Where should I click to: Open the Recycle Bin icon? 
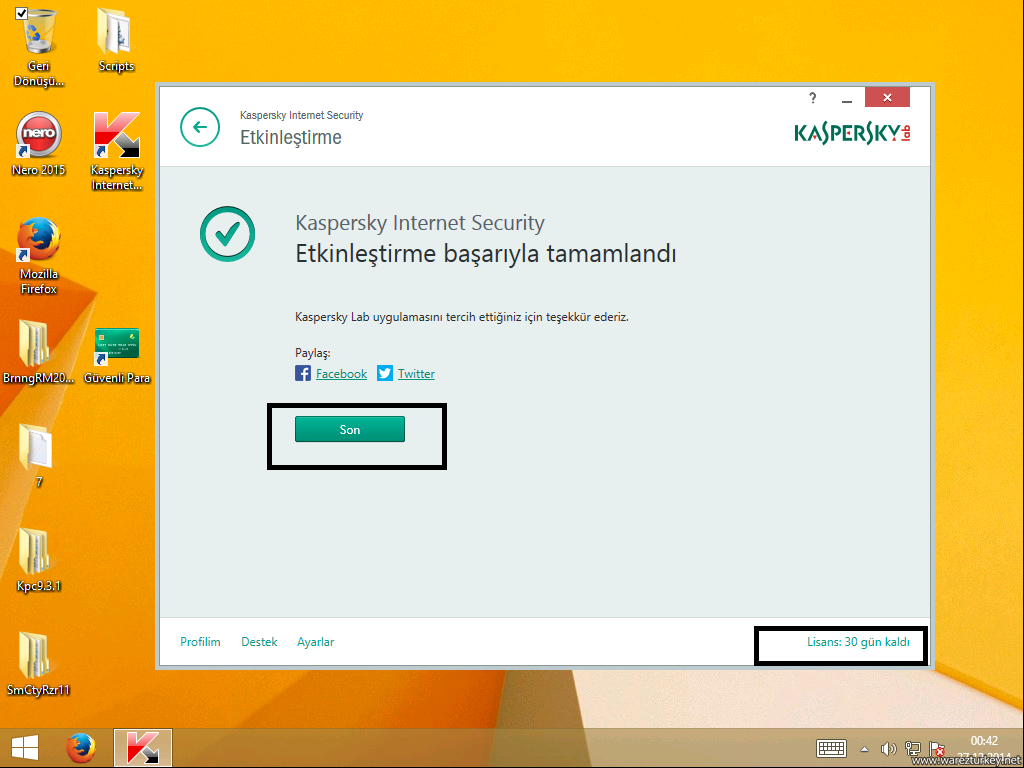[x=39, y=34]
